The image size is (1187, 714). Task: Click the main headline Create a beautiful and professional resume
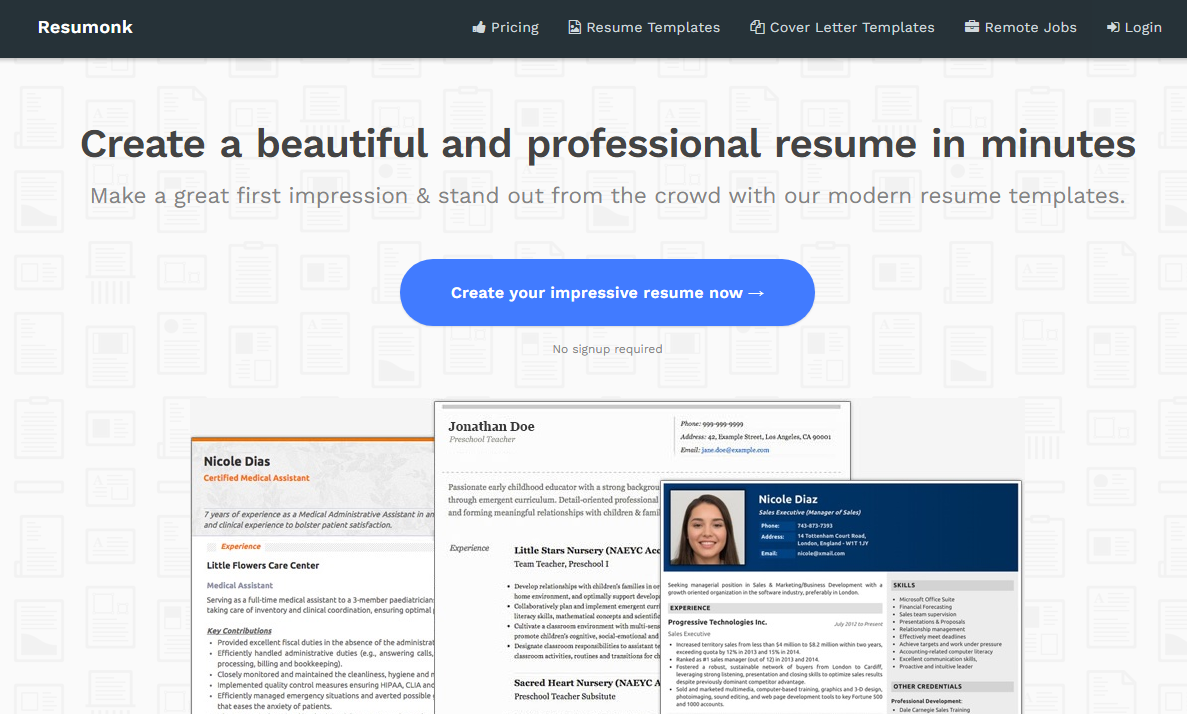[x=607, y=144]
